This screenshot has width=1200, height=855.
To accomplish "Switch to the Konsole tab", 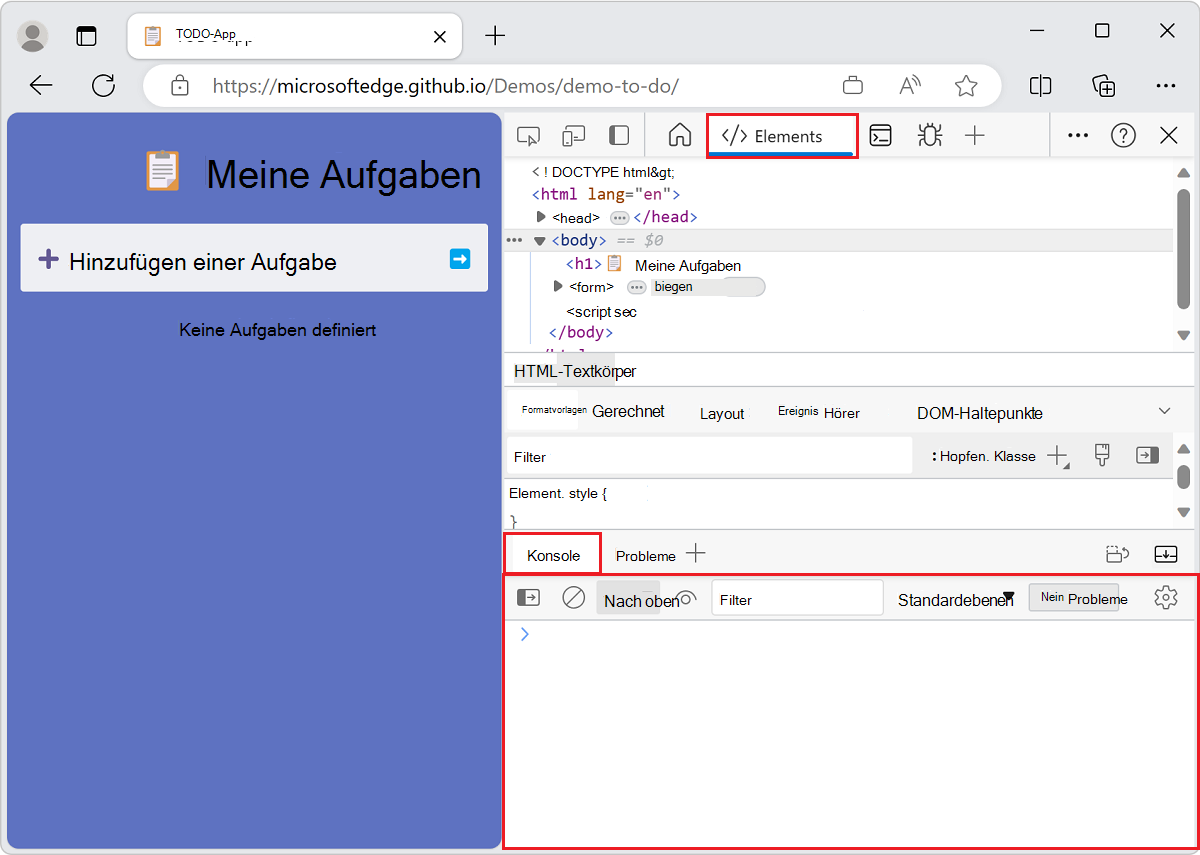I will click(x=551, y=554).
